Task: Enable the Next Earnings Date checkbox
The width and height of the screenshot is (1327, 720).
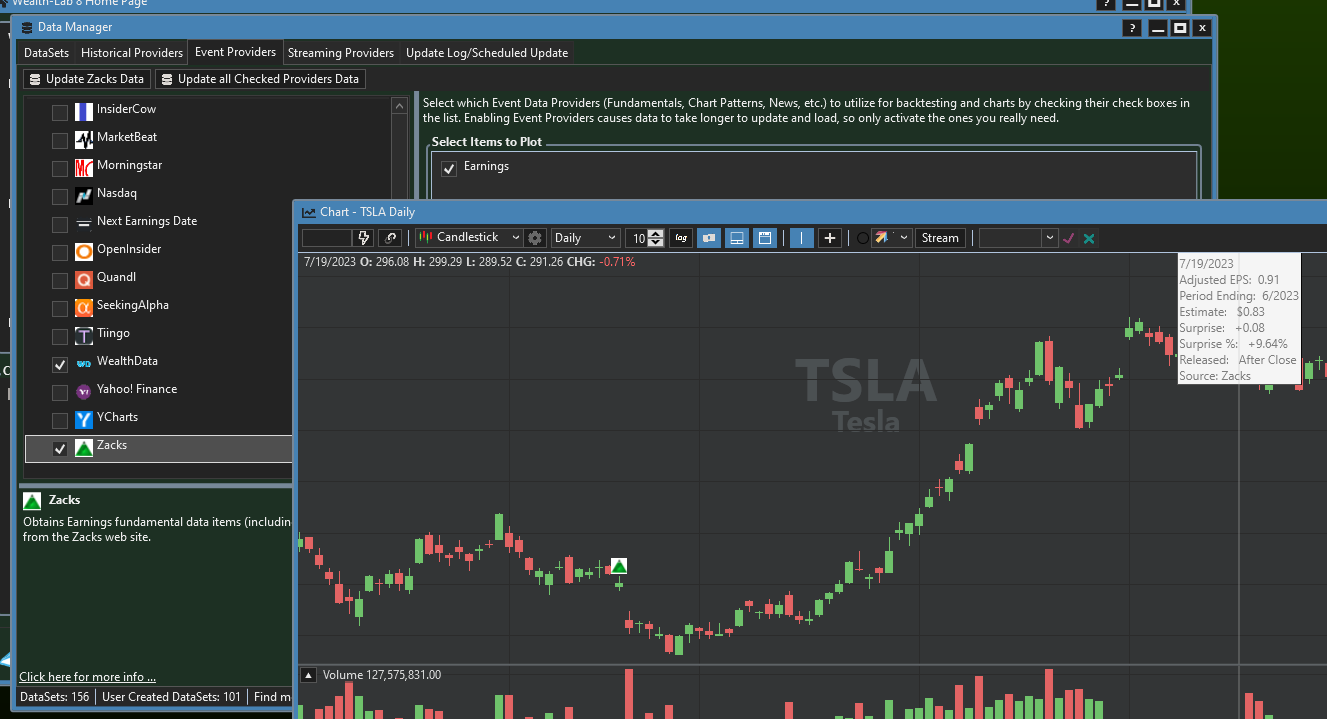Action: [x=60, y=224]
